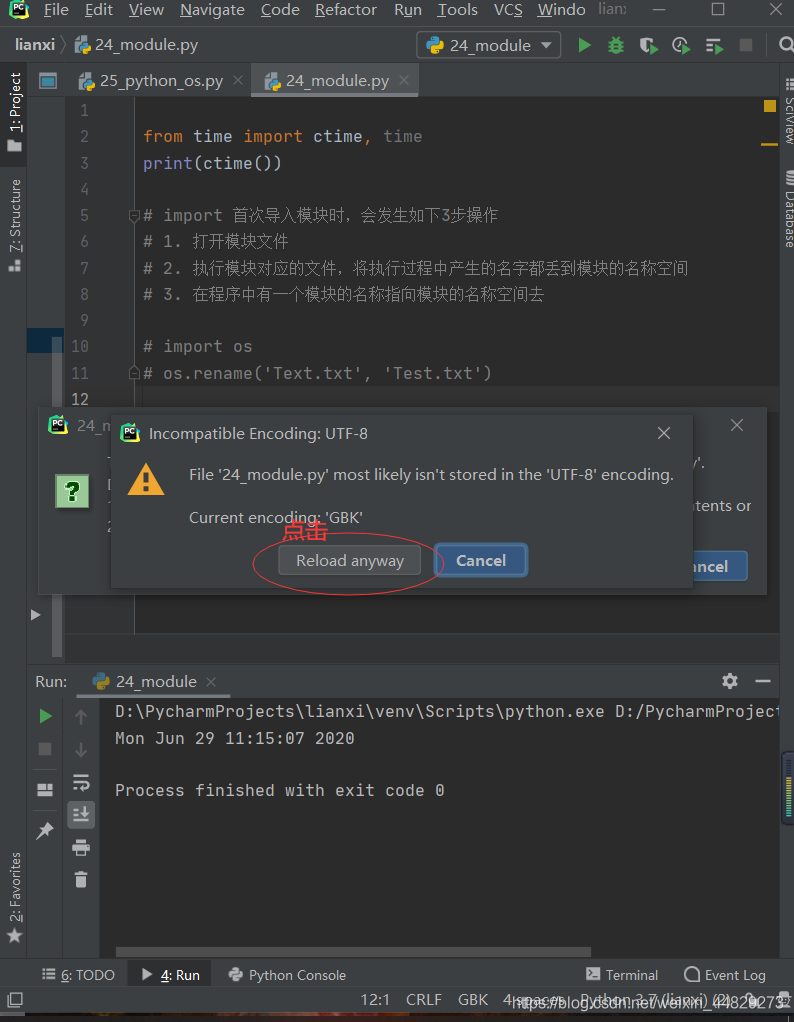Open the VCS menu
Image resolution: width=794 pixels, height=1022 pixels.
[x=508, y=10]
